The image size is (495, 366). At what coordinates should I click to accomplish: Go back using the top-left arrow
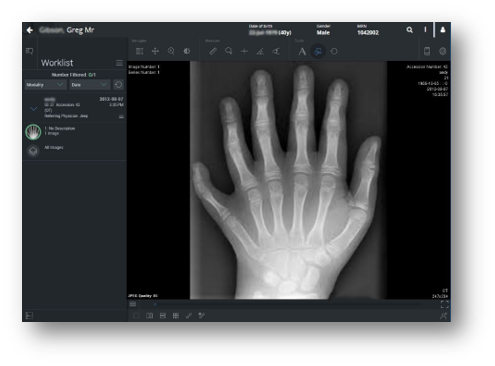point(30,30)
